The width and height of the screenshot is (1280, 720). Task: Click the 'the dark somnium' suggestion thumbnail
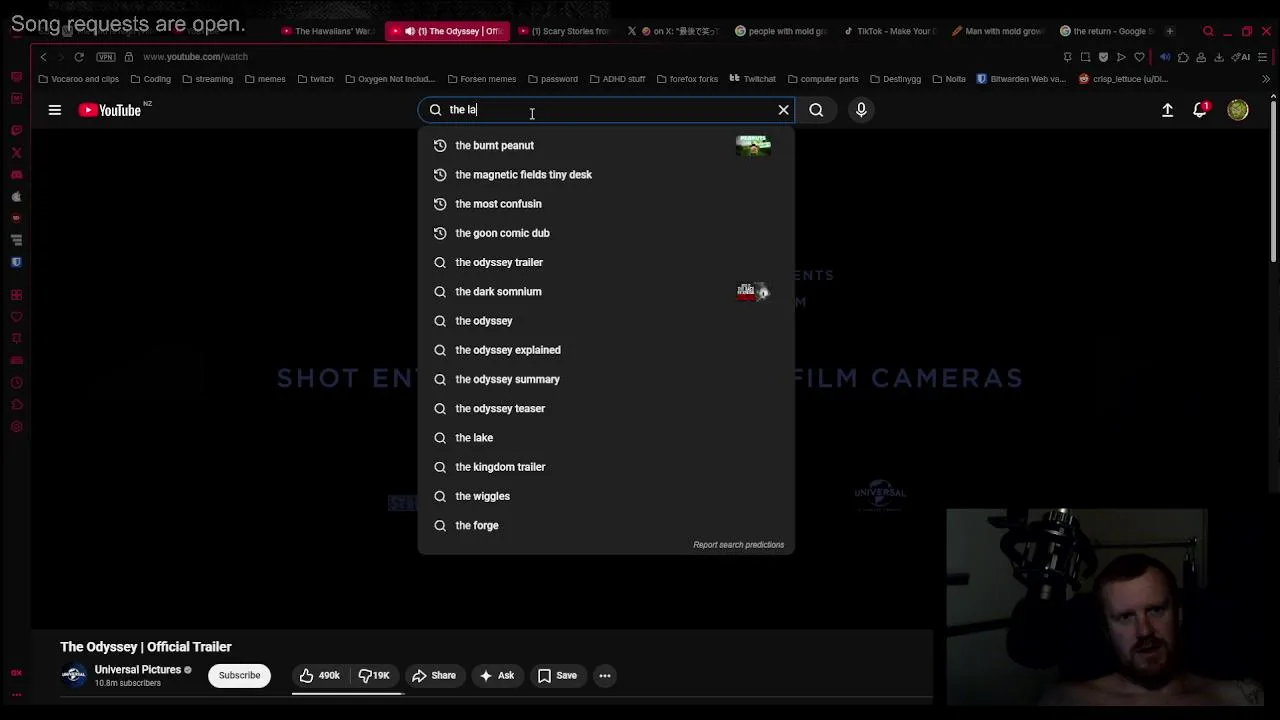(753, 292)
